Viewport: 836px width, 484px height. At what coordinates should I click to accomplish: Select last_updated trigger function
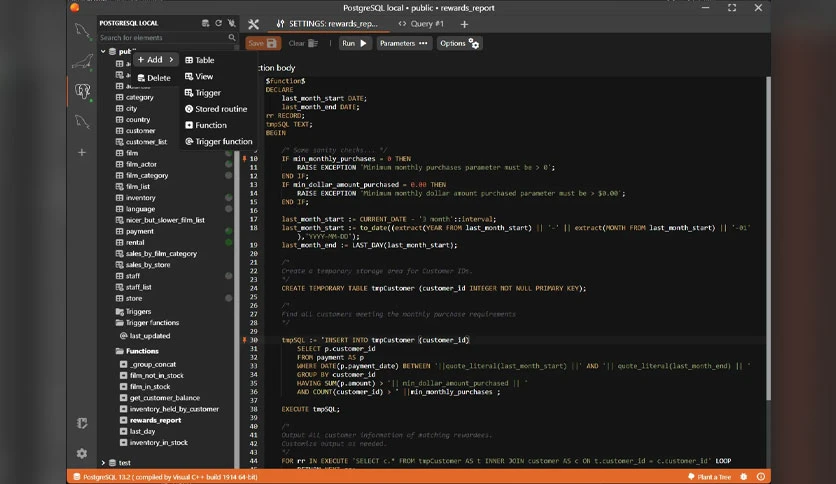point(145,336)
